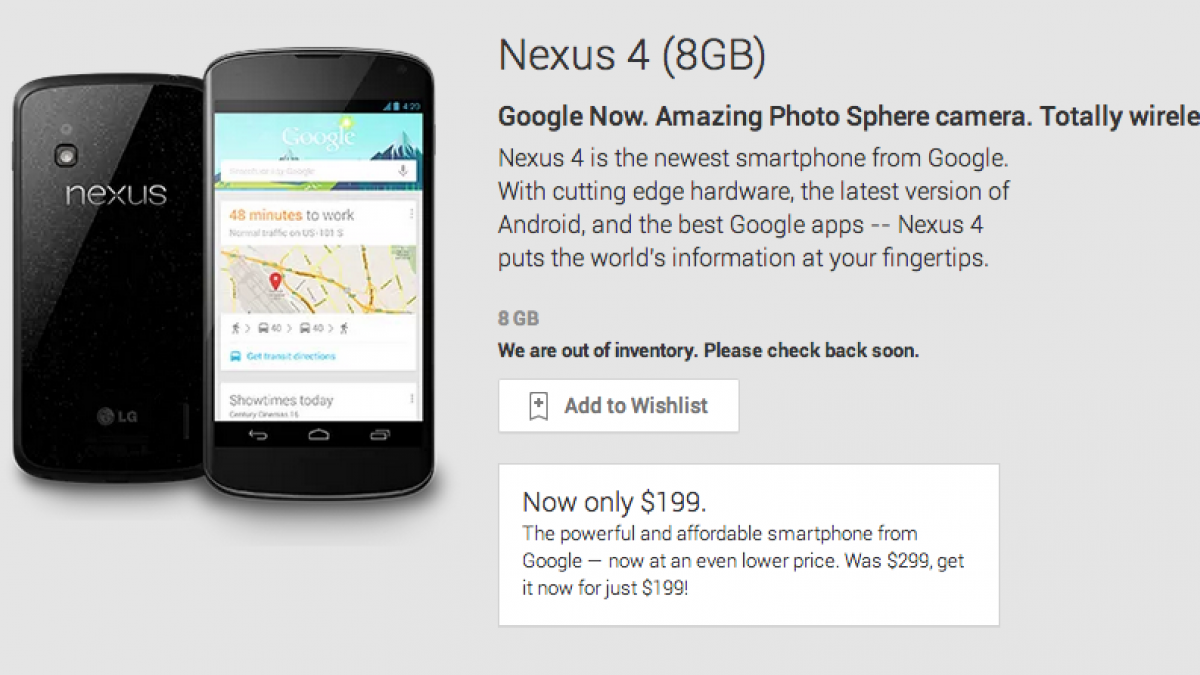Open the overflow dots on the commute card
The image size is (1200, 675).
pos(411,215)
